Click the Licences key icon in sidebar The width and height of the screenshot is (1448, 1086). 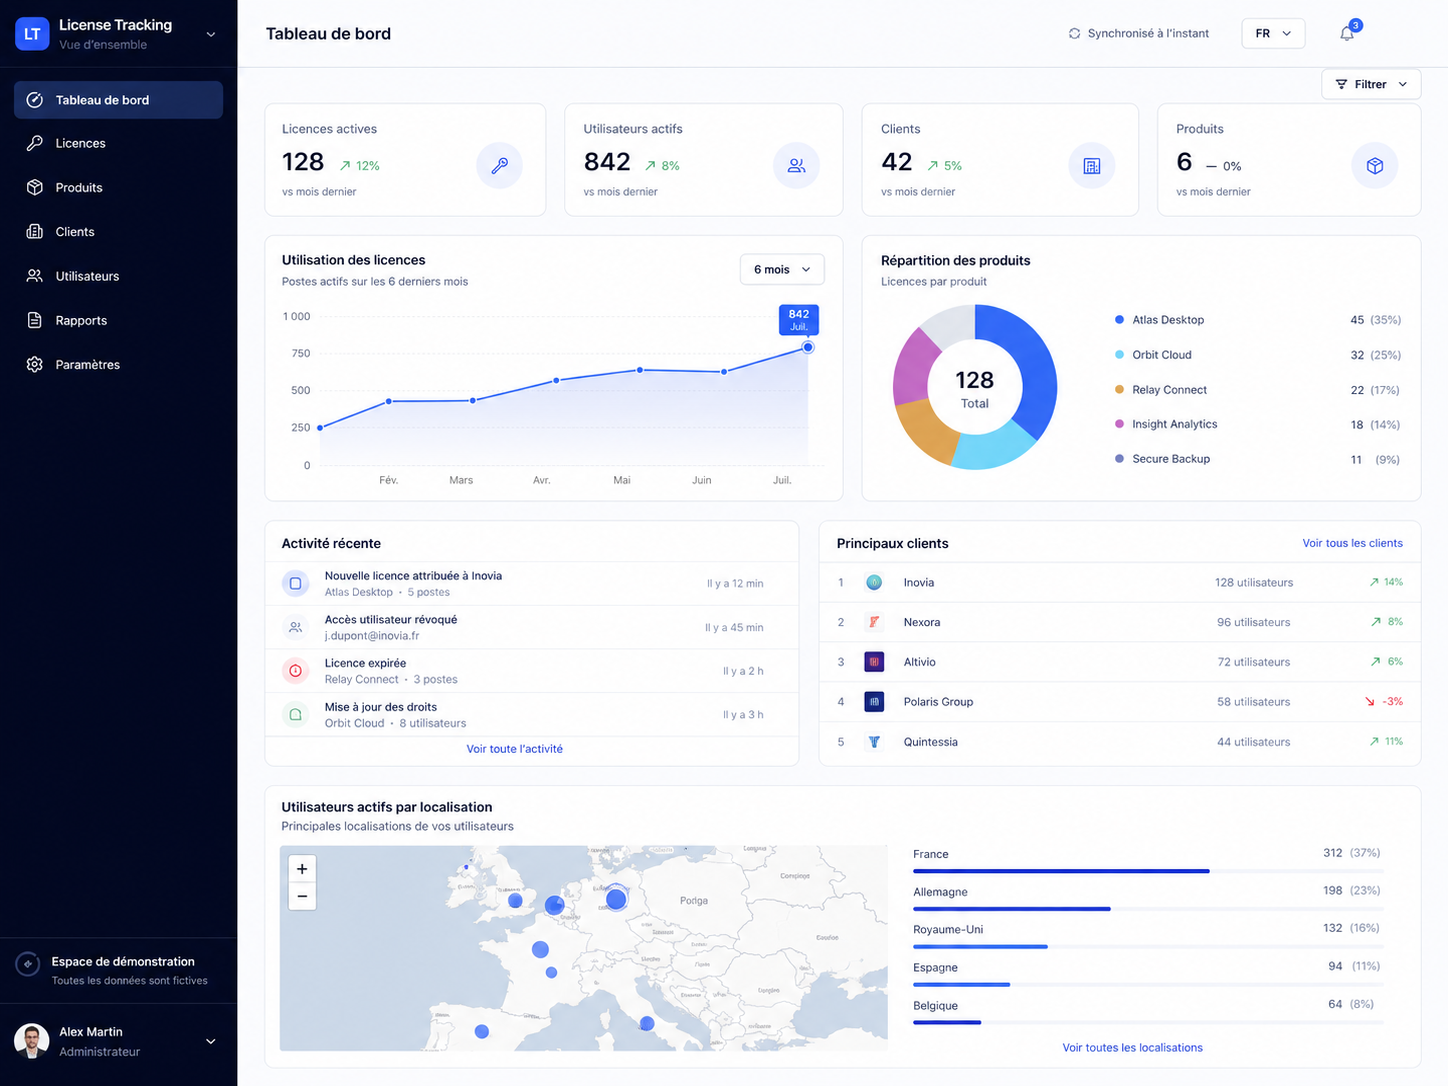tap(35, 143)
